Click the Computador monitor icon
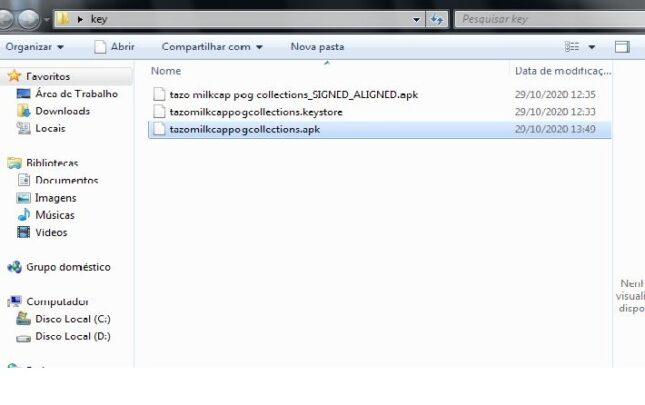This screenshot has height=405, width=645. click(14, 301)
